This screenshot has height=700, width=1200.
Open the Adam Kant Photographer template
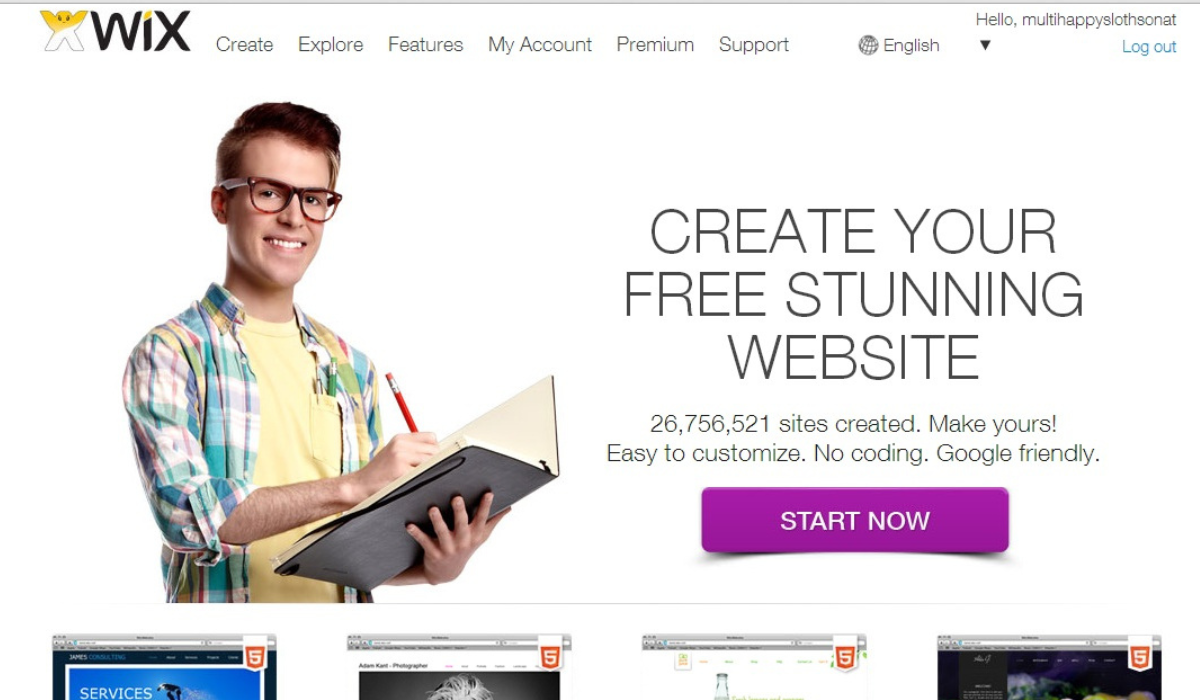coord(460,667)
